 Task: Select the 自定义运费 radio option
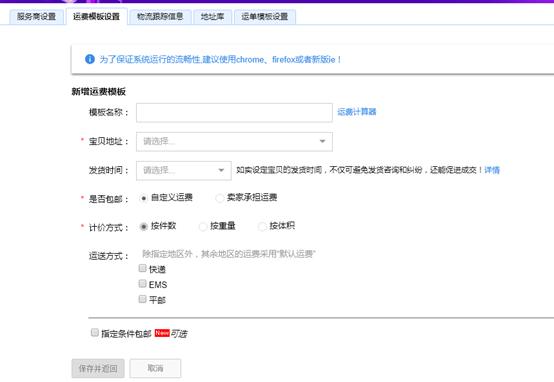pos(143,198)
